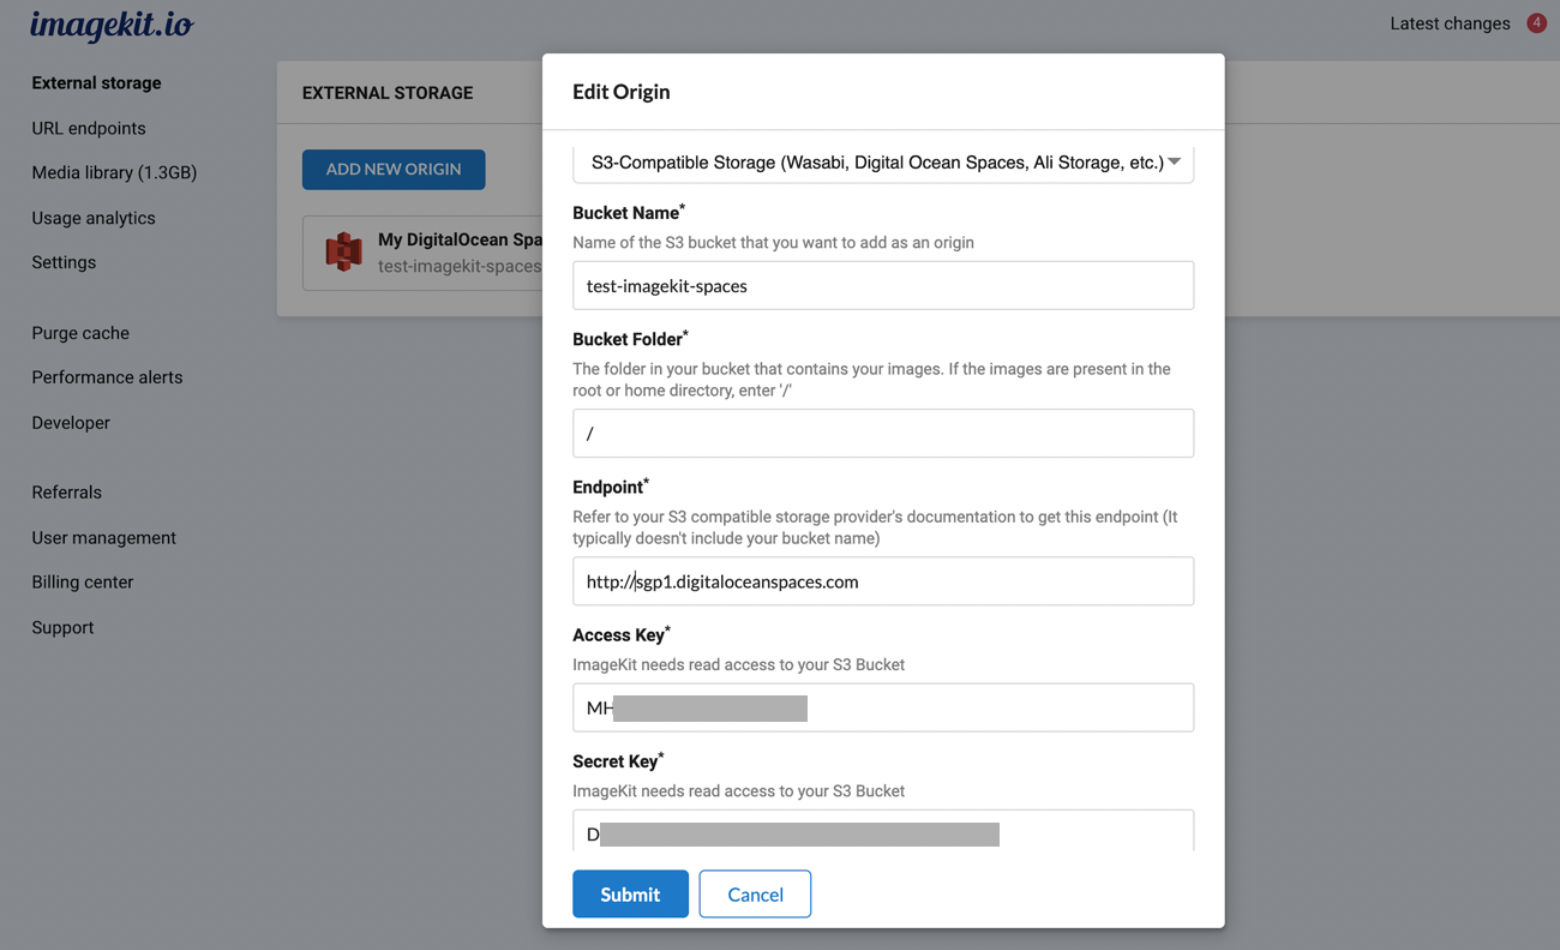Select External storage in the sidebar
Screen dimensions: 1560x950
tap(96, 83)
